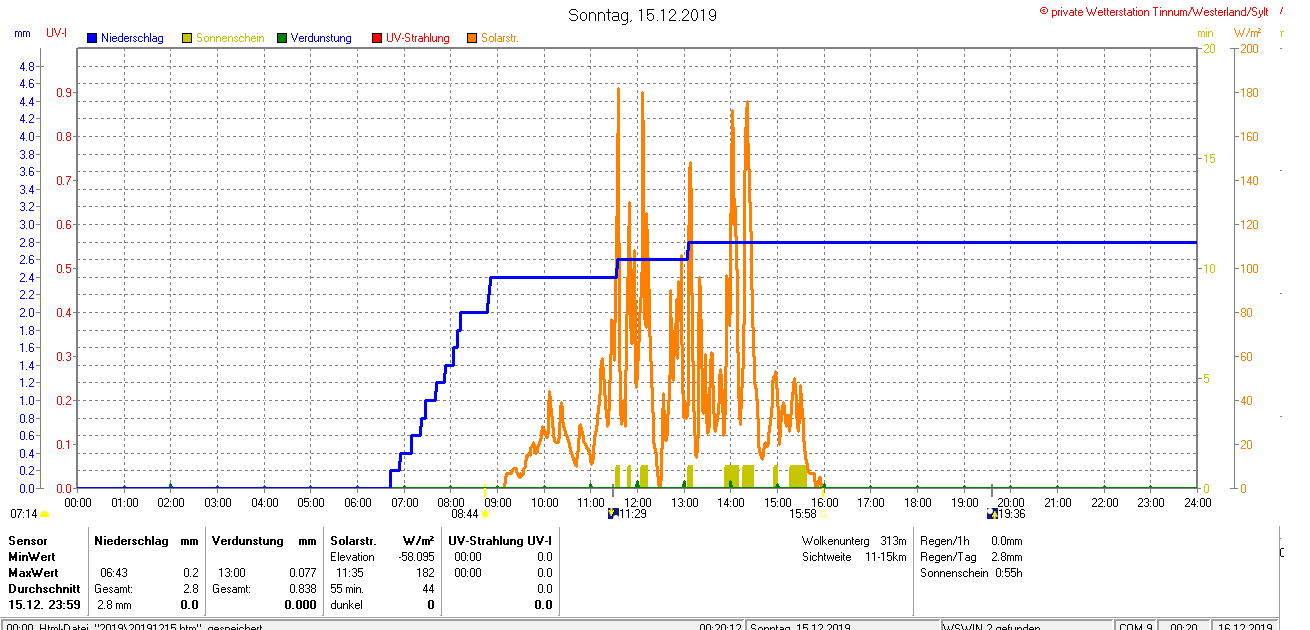The width and height of the screenshot is (1310, 630).
Task: Click the MinWert row label
Action: pyautogui.click(x=32, y=557)
